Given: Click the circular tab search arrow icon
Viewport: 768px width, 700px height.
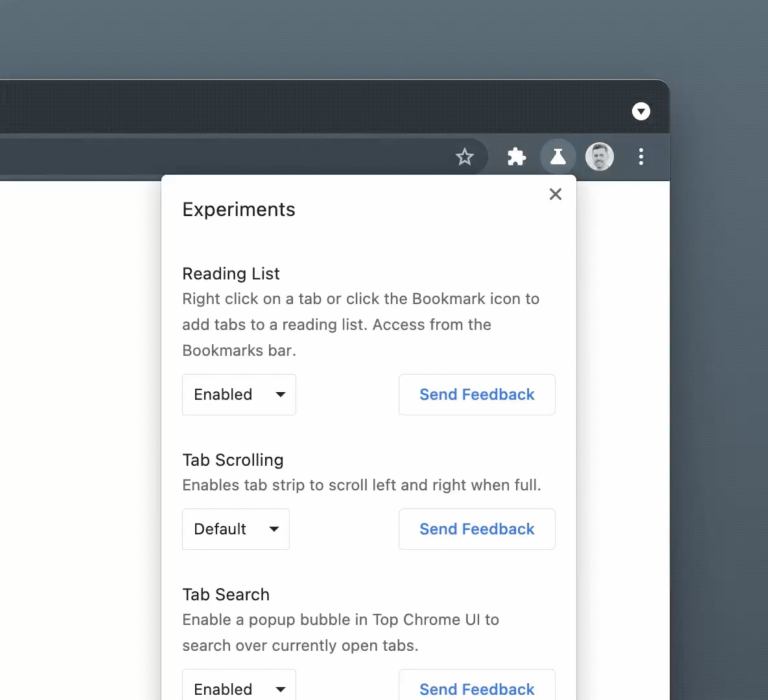Looking at the screenshot, I should (x=641, y=111).
